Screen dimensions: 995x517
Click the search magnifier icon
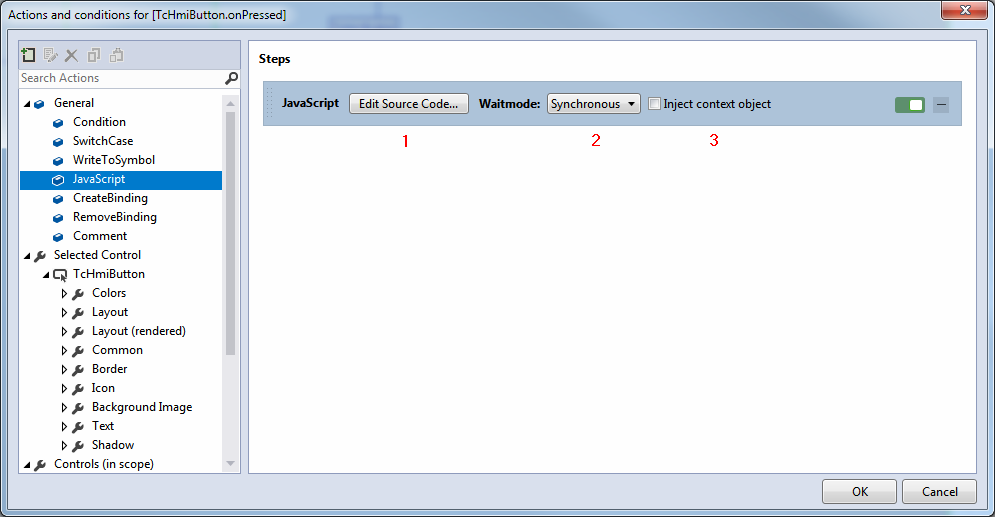coord(232,78)
